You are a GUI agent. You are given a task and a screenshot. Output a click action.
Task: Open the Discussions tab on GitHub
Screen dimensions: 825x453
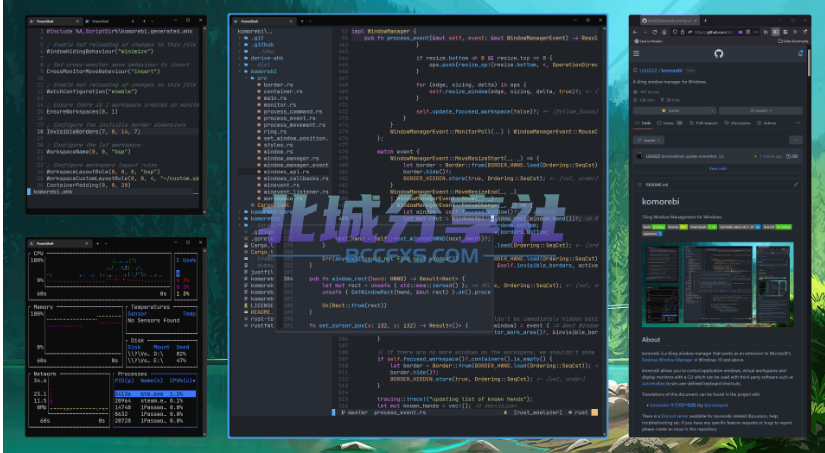pyautogui.click(x=737, y=123)
